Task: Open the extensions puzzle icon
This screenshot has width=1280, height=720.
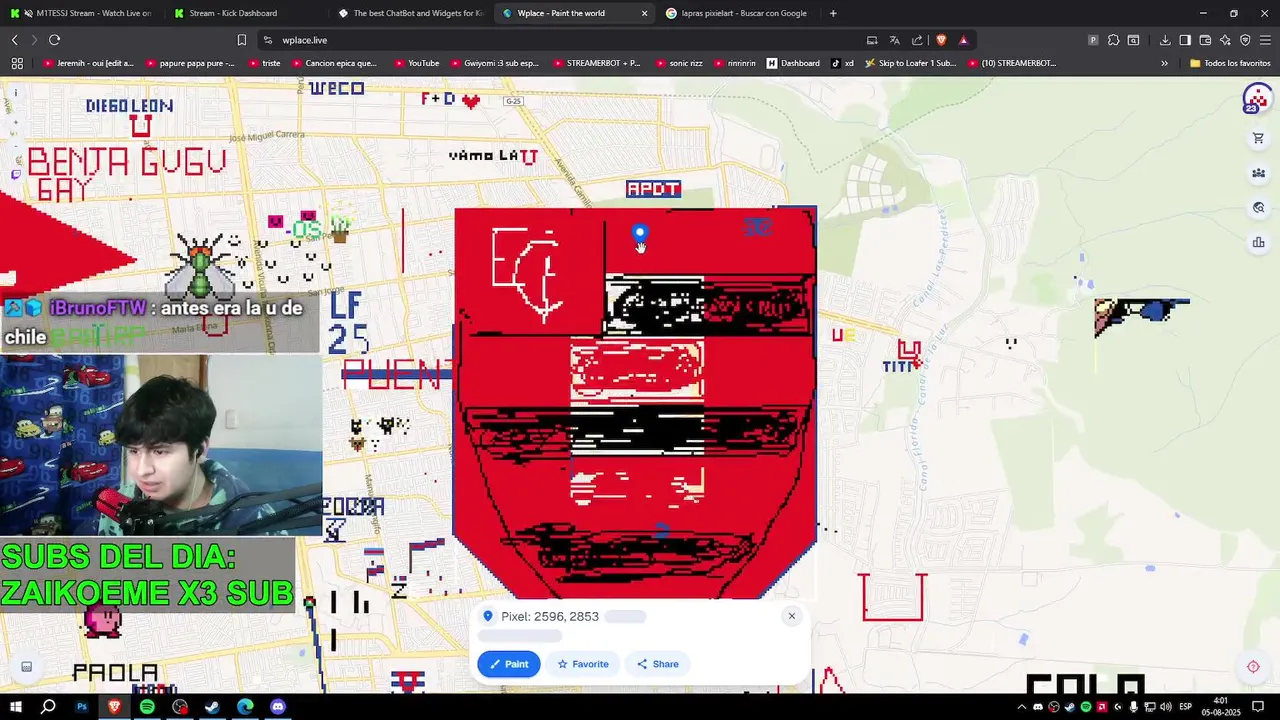Action: (x=1113, y=40)
